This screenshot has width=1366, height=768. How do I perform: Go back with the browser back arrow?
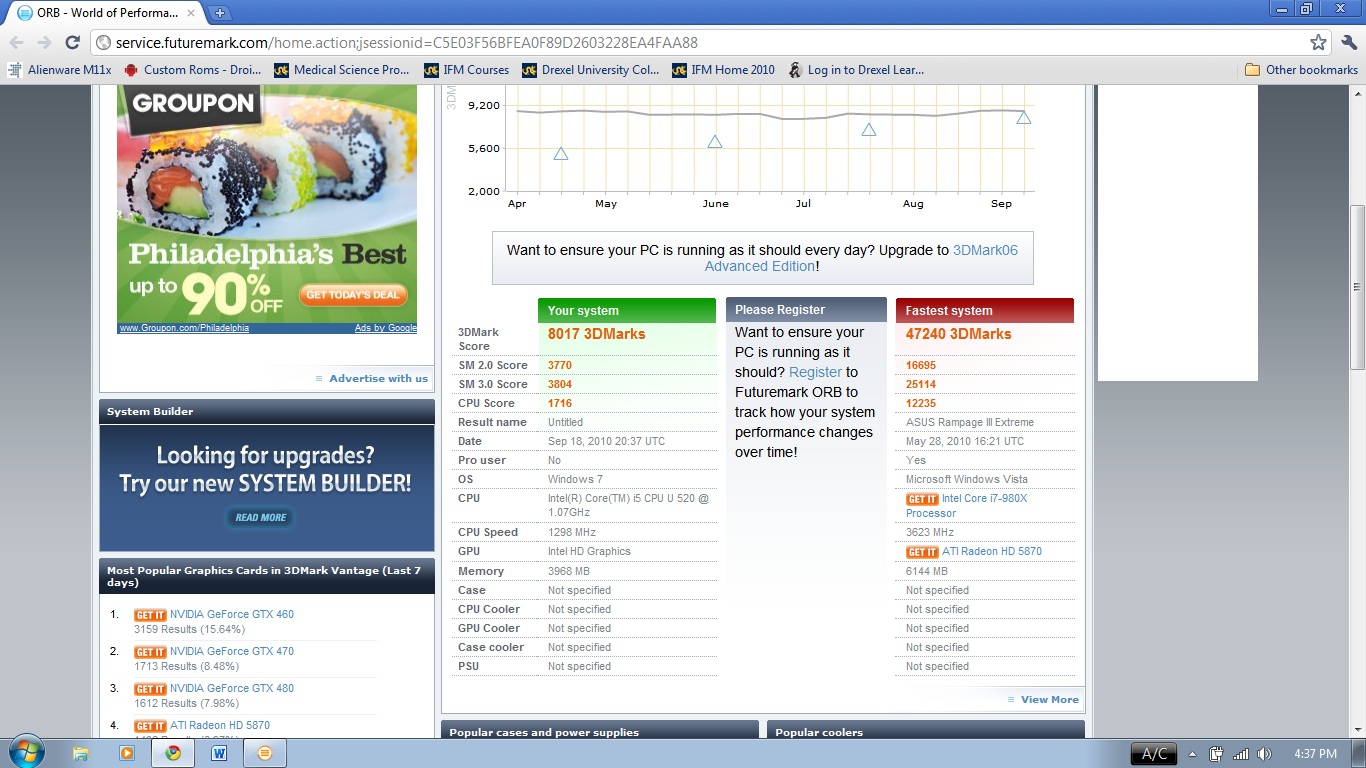click(16, 42)
